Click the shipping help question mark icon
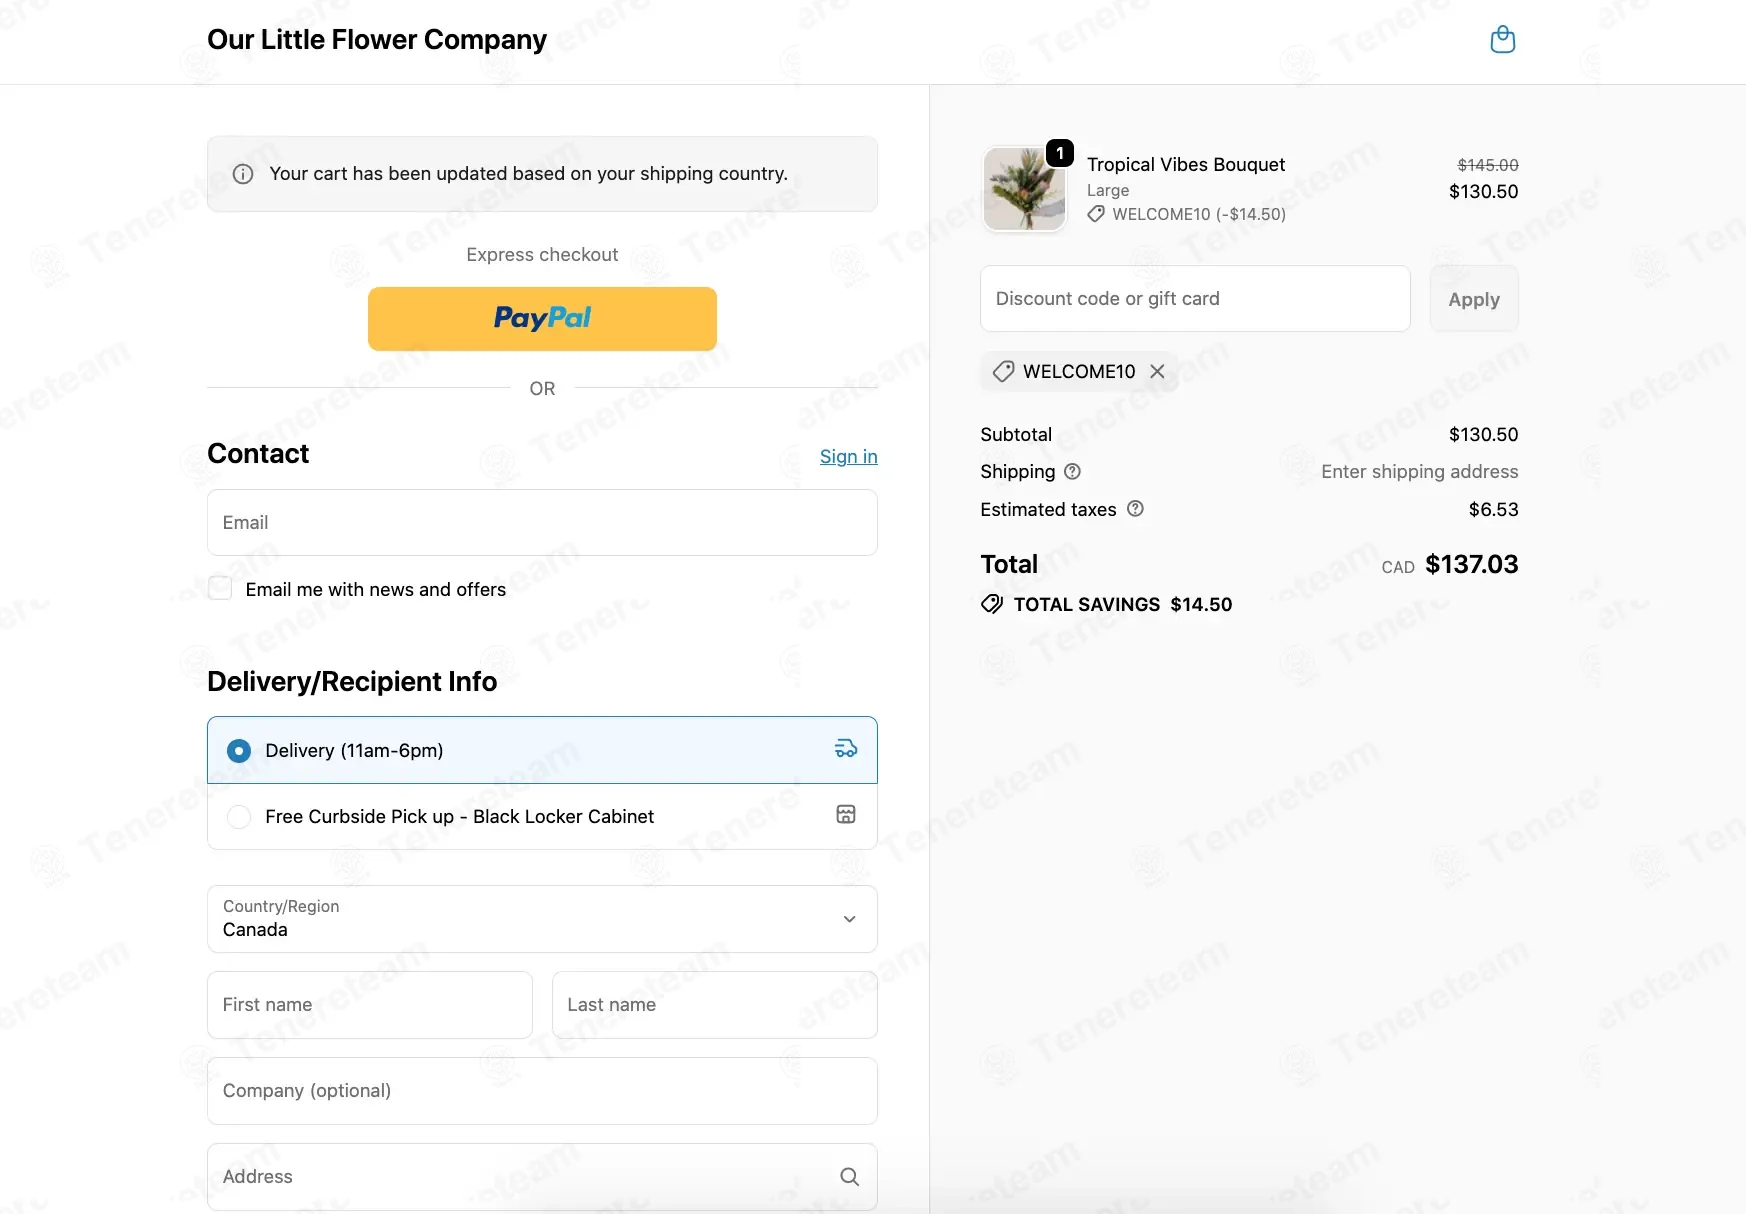This screenshot has width=1746, height=1214. [x=1072, y=471]
